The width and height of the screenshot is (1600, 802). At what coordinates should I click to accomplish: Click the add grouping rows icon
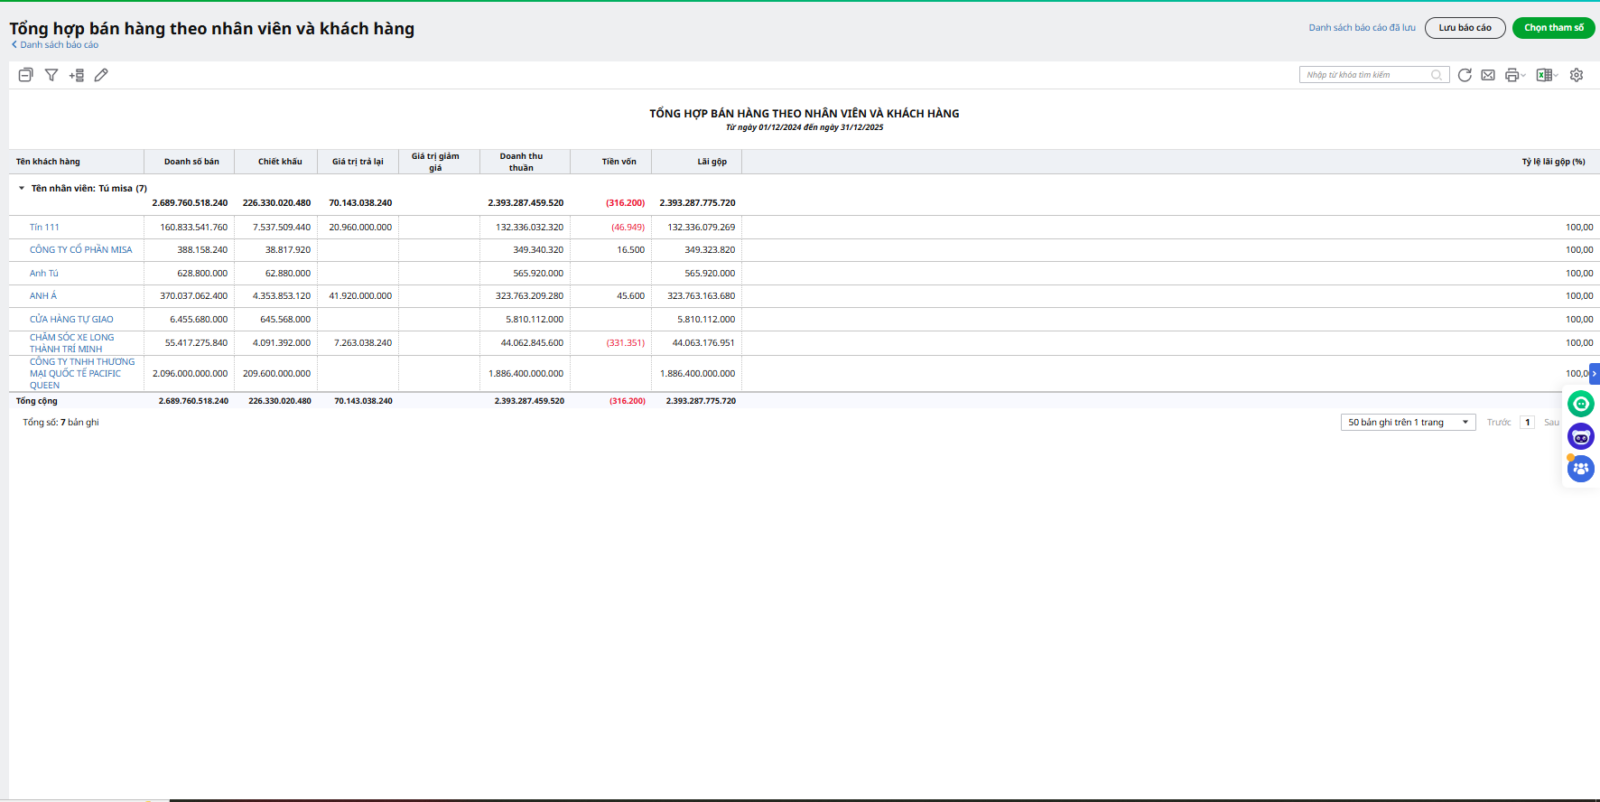76,75
